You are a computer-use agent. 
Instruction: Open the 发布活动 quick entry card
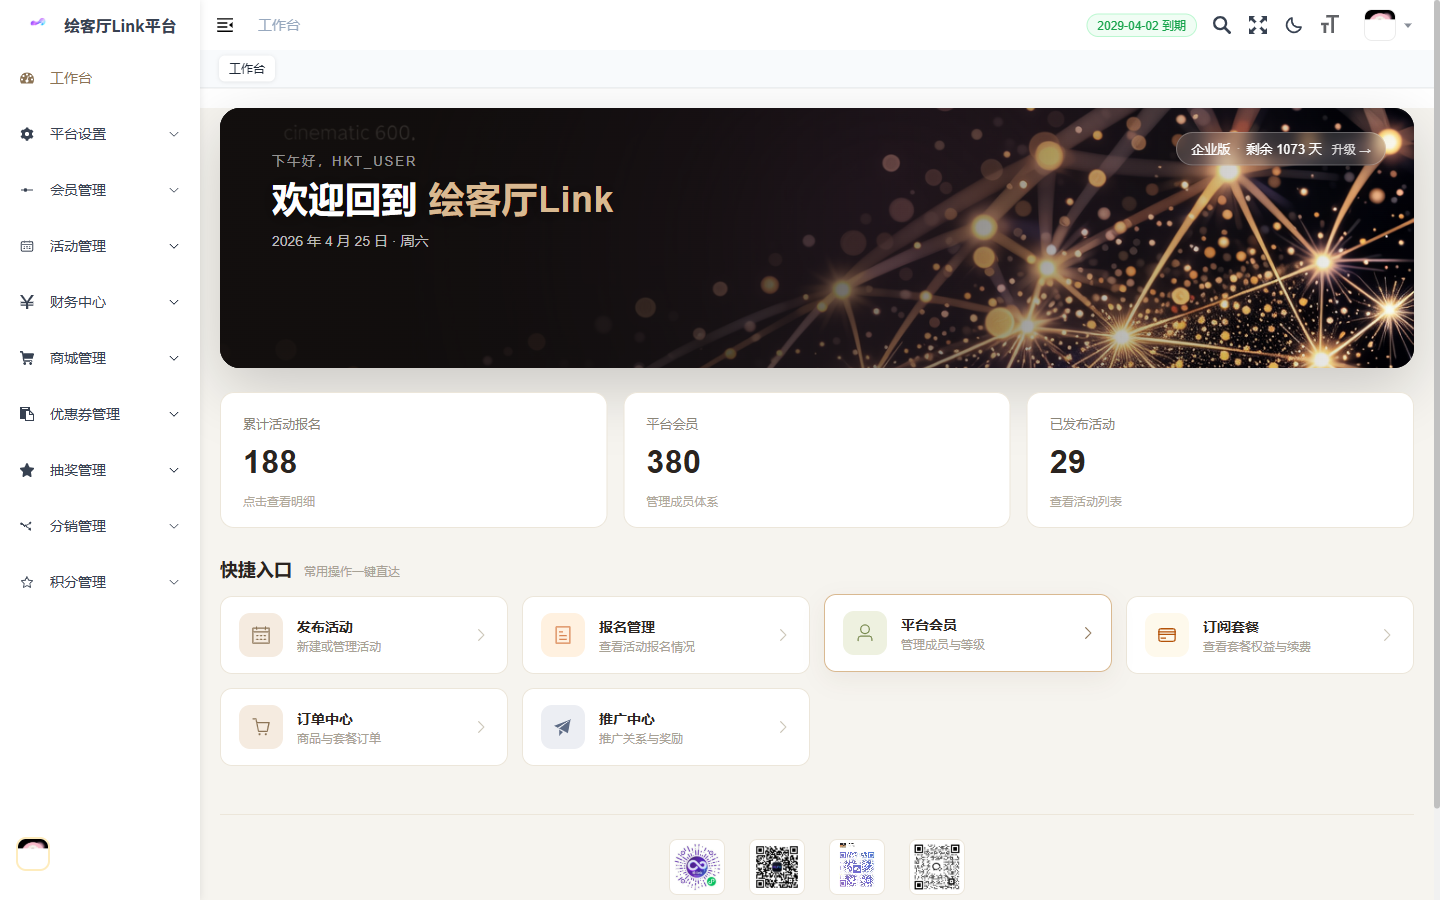click(x=364, y=635)
